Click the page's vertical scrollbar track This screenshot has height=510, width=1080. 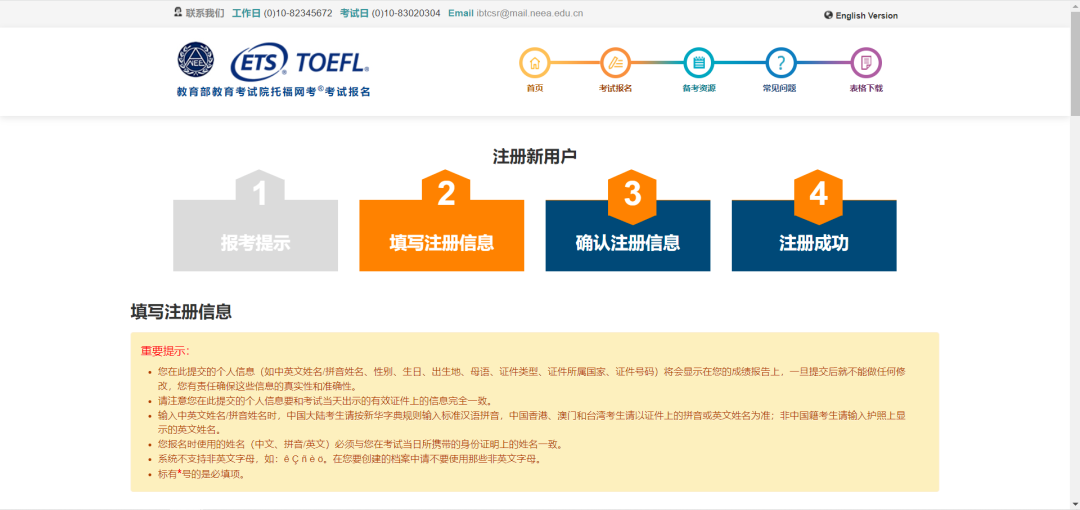click(x=1074, y=300)
